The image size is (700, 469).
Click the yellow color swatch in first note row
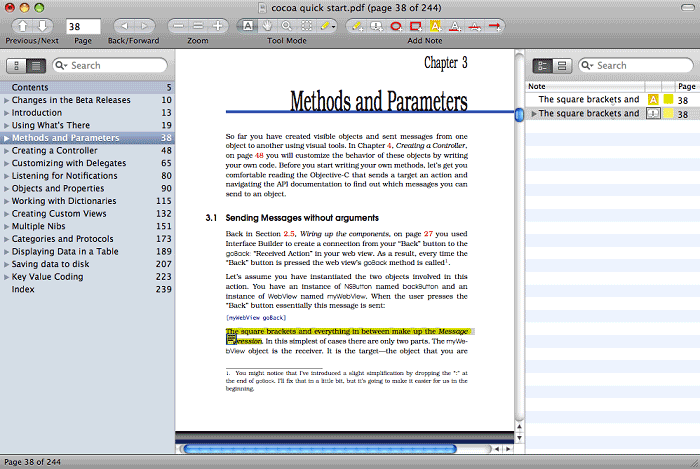tap(668, 100)
